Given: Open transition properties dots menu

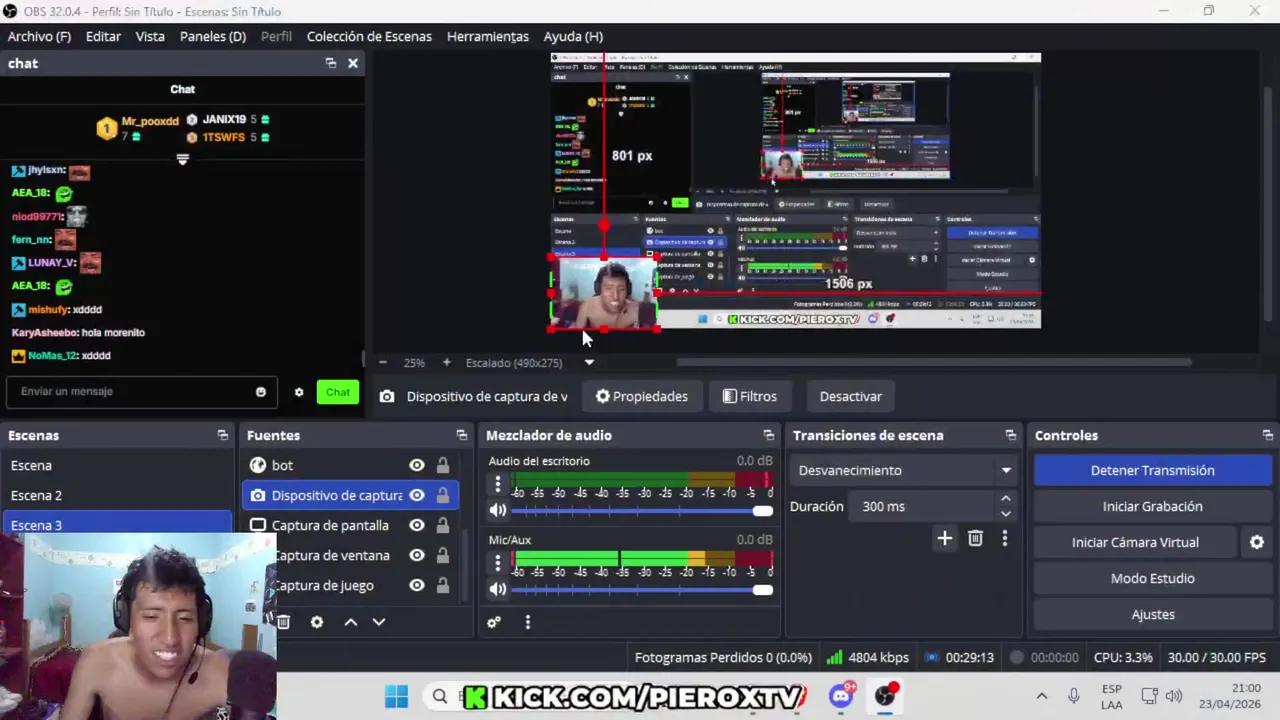Looking at the screenshot, I should [x=1005, y=539].
